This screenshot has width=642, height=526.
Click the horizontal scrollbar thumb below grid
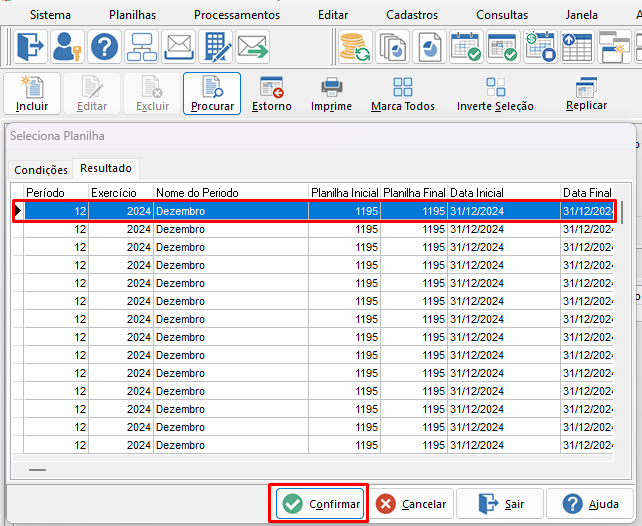(37, 470)
